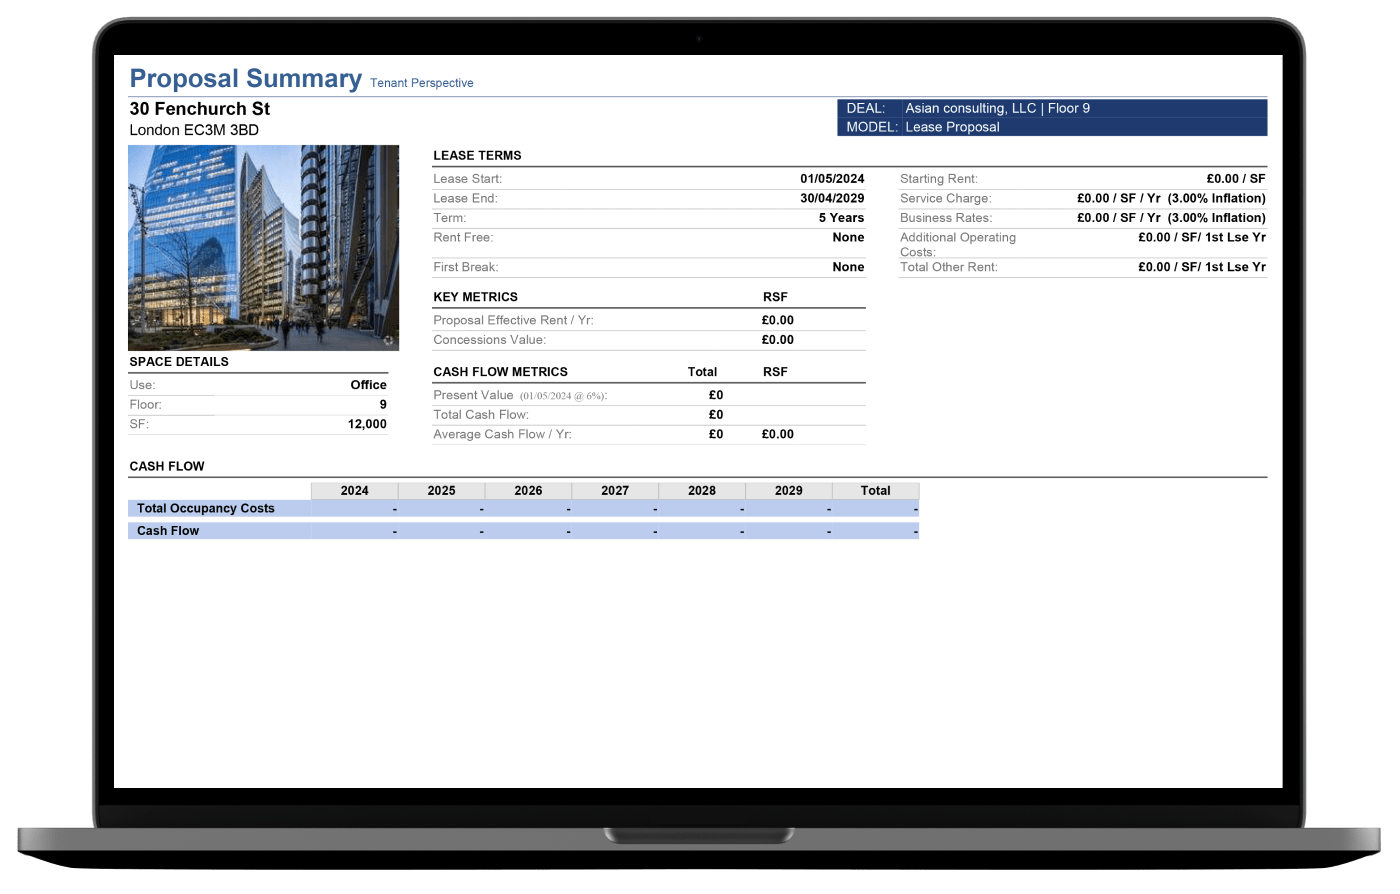Click the Proposal Effective Rent RSF value
This screenshot has height=894, width=1400.
point(777,320)
